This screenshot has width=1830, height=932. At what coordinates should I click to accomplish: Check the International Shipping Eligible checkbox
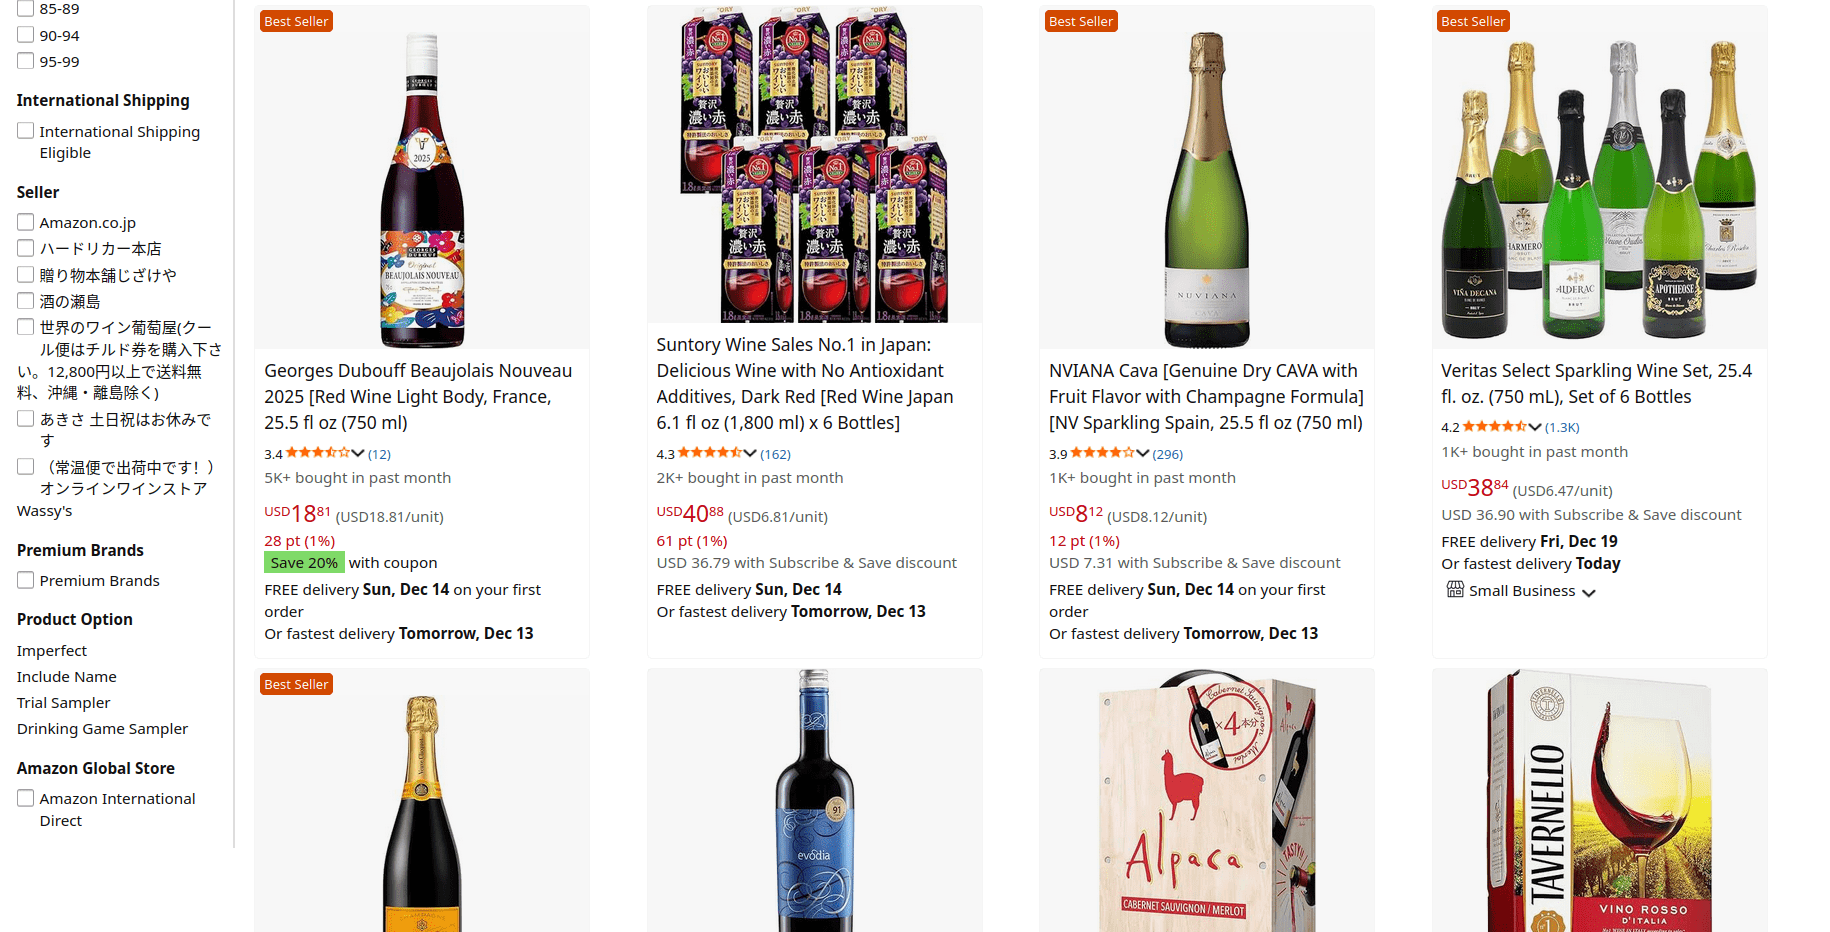pyautogui.click(x=26, y=131)
